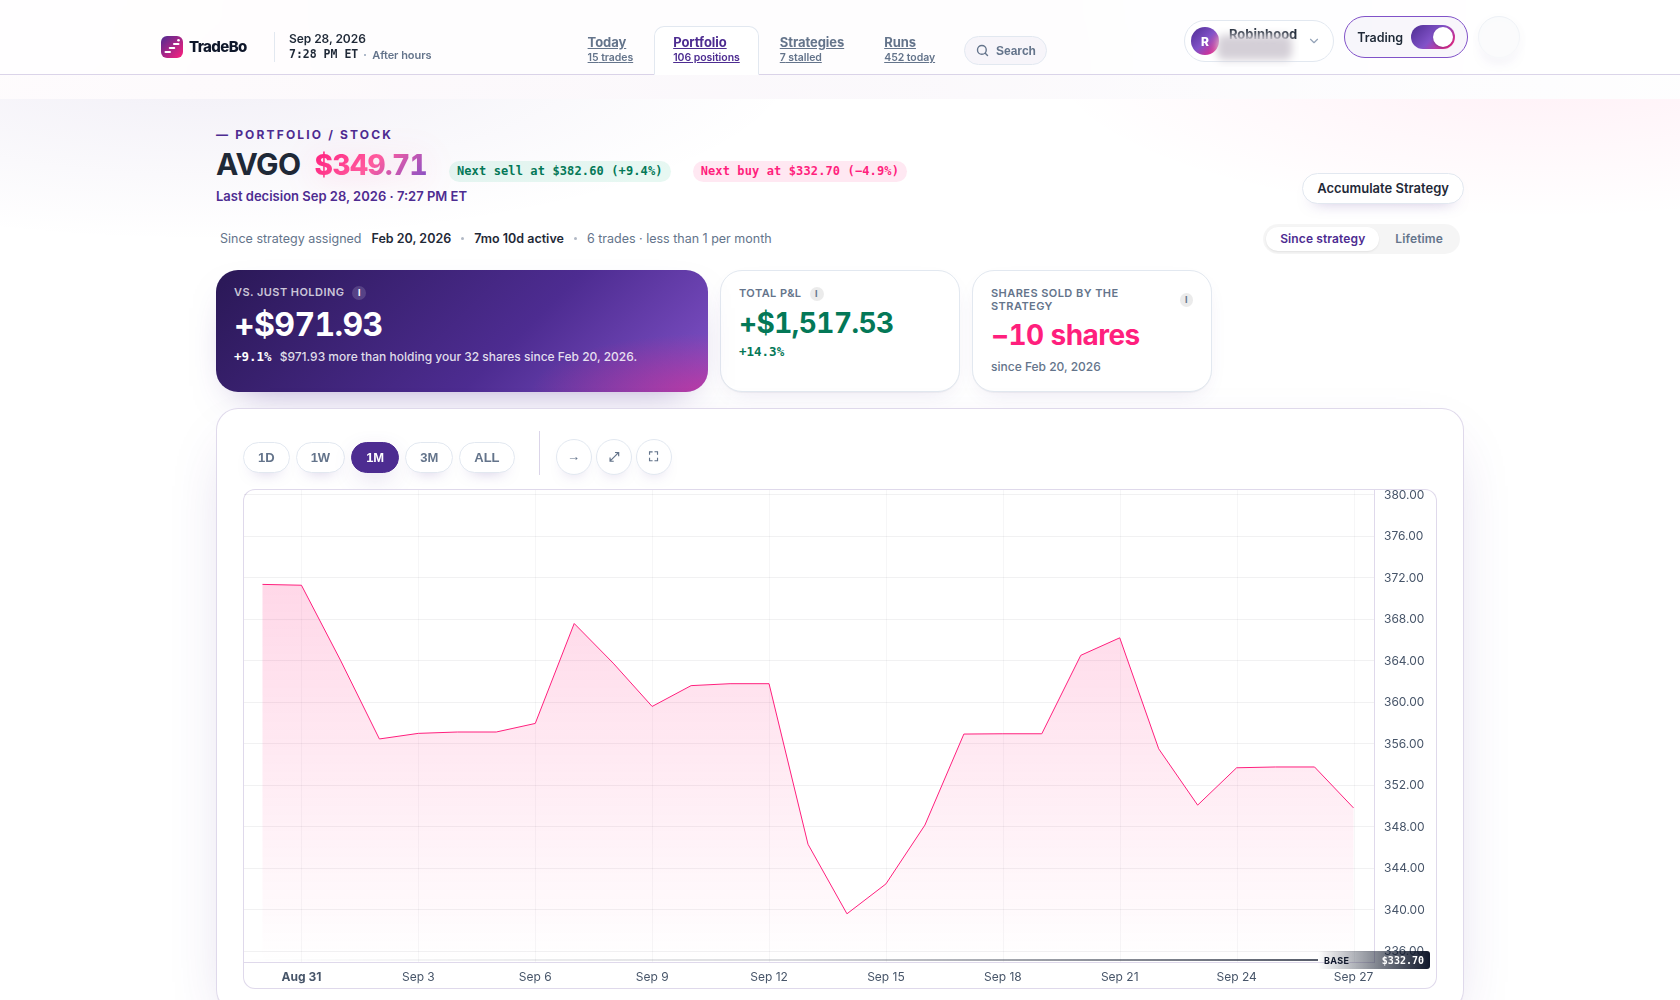The height and width of the screenshot is (1000, 1680).
Task: Click the blank round button beside Trading
Action: point(1499,38)
